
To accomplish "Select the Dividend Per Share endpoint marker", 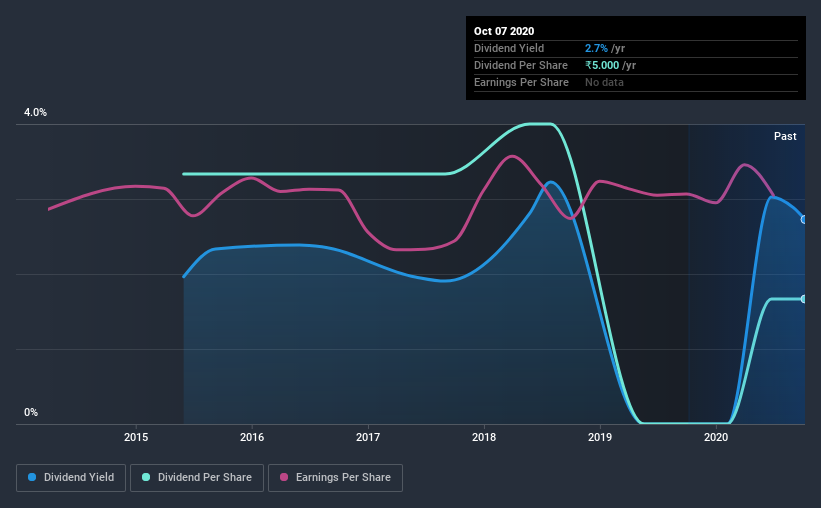I will click(x=804, y=299).
